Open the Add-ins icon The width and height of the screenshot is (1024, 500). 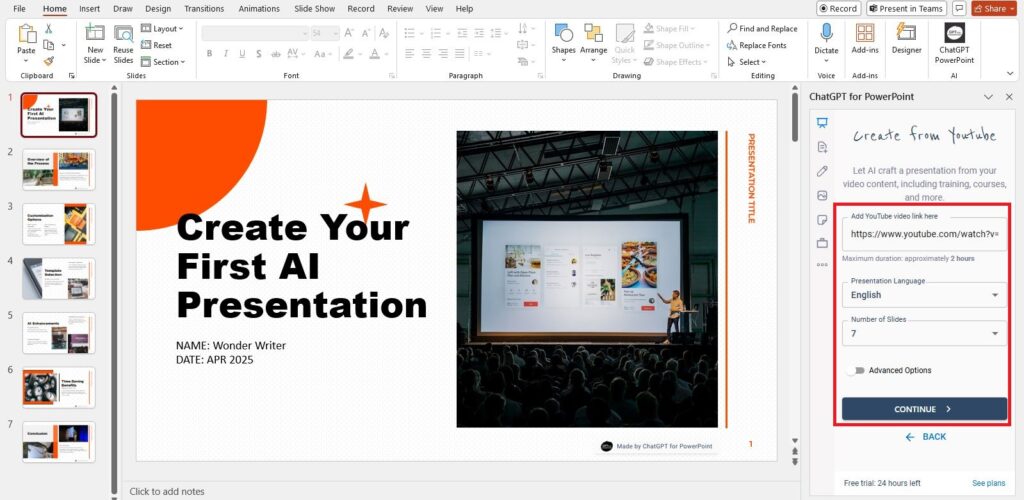(865, 33)
